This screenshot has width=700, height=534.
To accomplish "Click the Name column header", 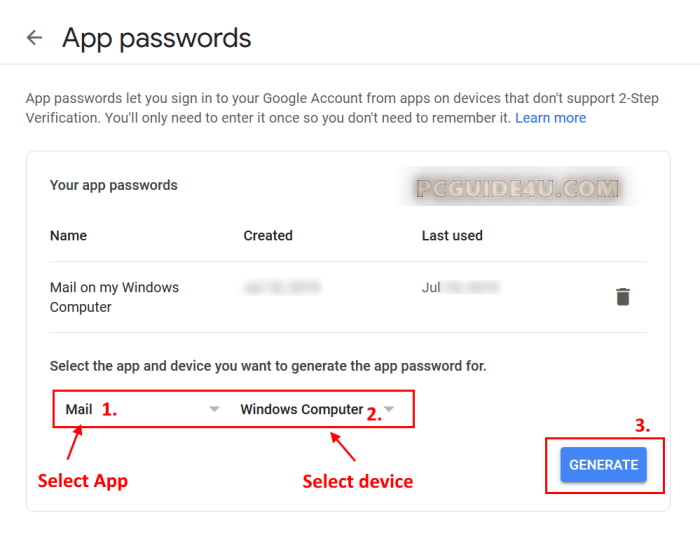I will tap(68, 236).
